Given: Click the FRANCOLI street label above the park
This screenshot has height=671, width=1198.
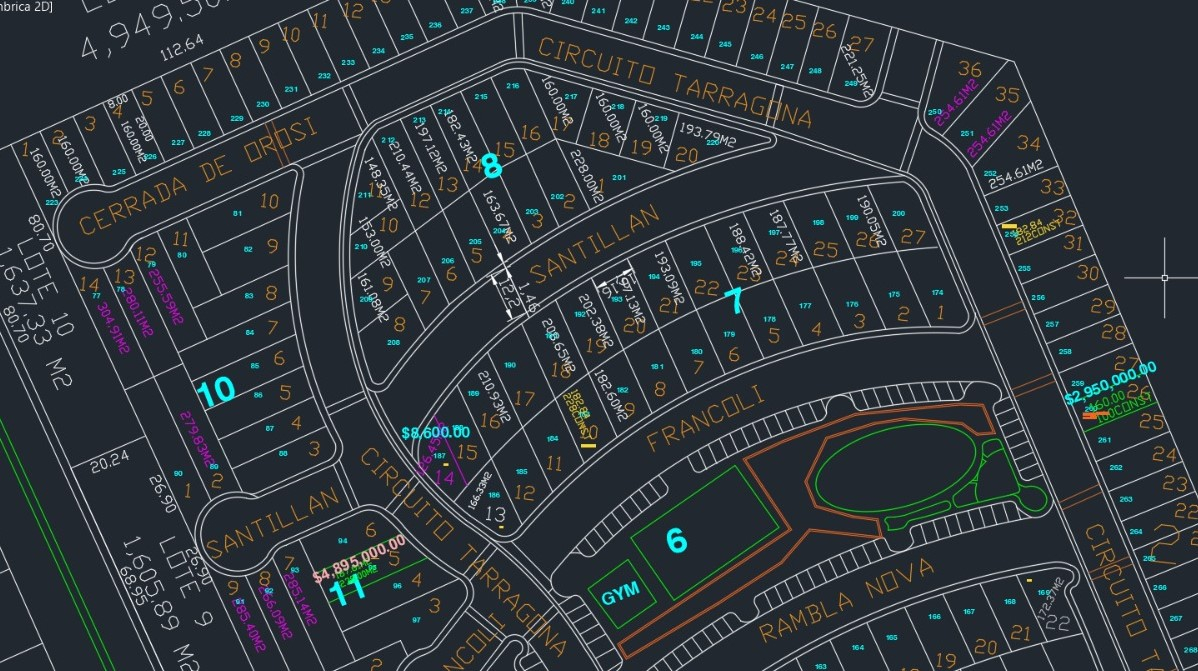Looking at the screenshot, I should pyautogui.click(x=704, y=420).
